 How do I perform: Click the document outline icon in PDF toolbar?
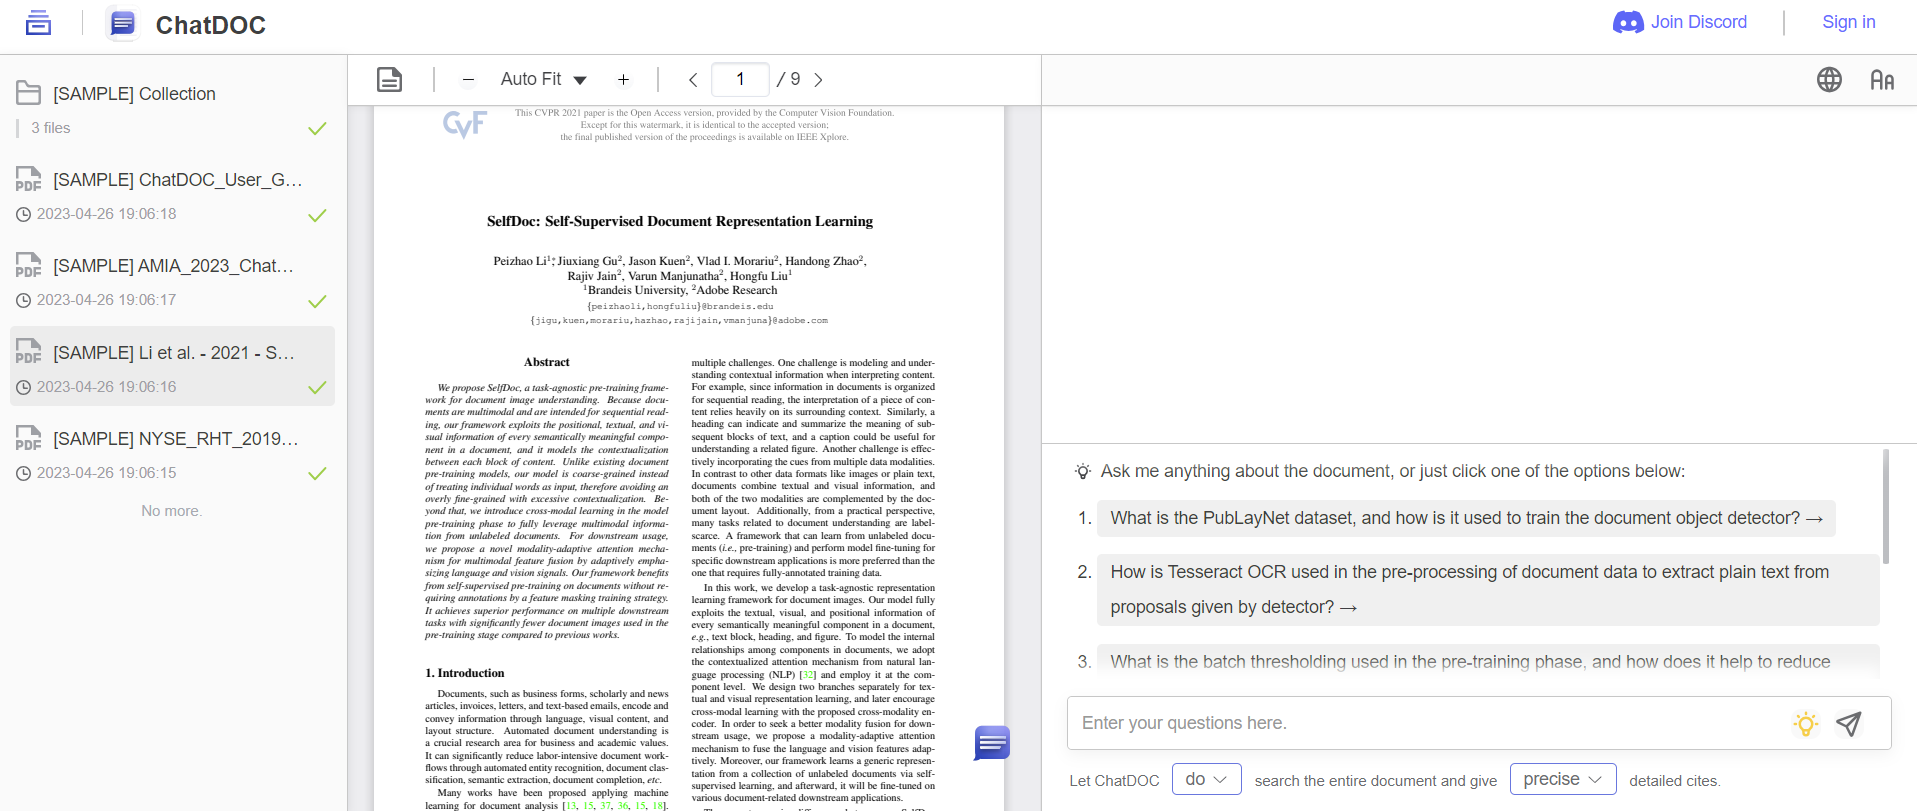coord(389,79)
